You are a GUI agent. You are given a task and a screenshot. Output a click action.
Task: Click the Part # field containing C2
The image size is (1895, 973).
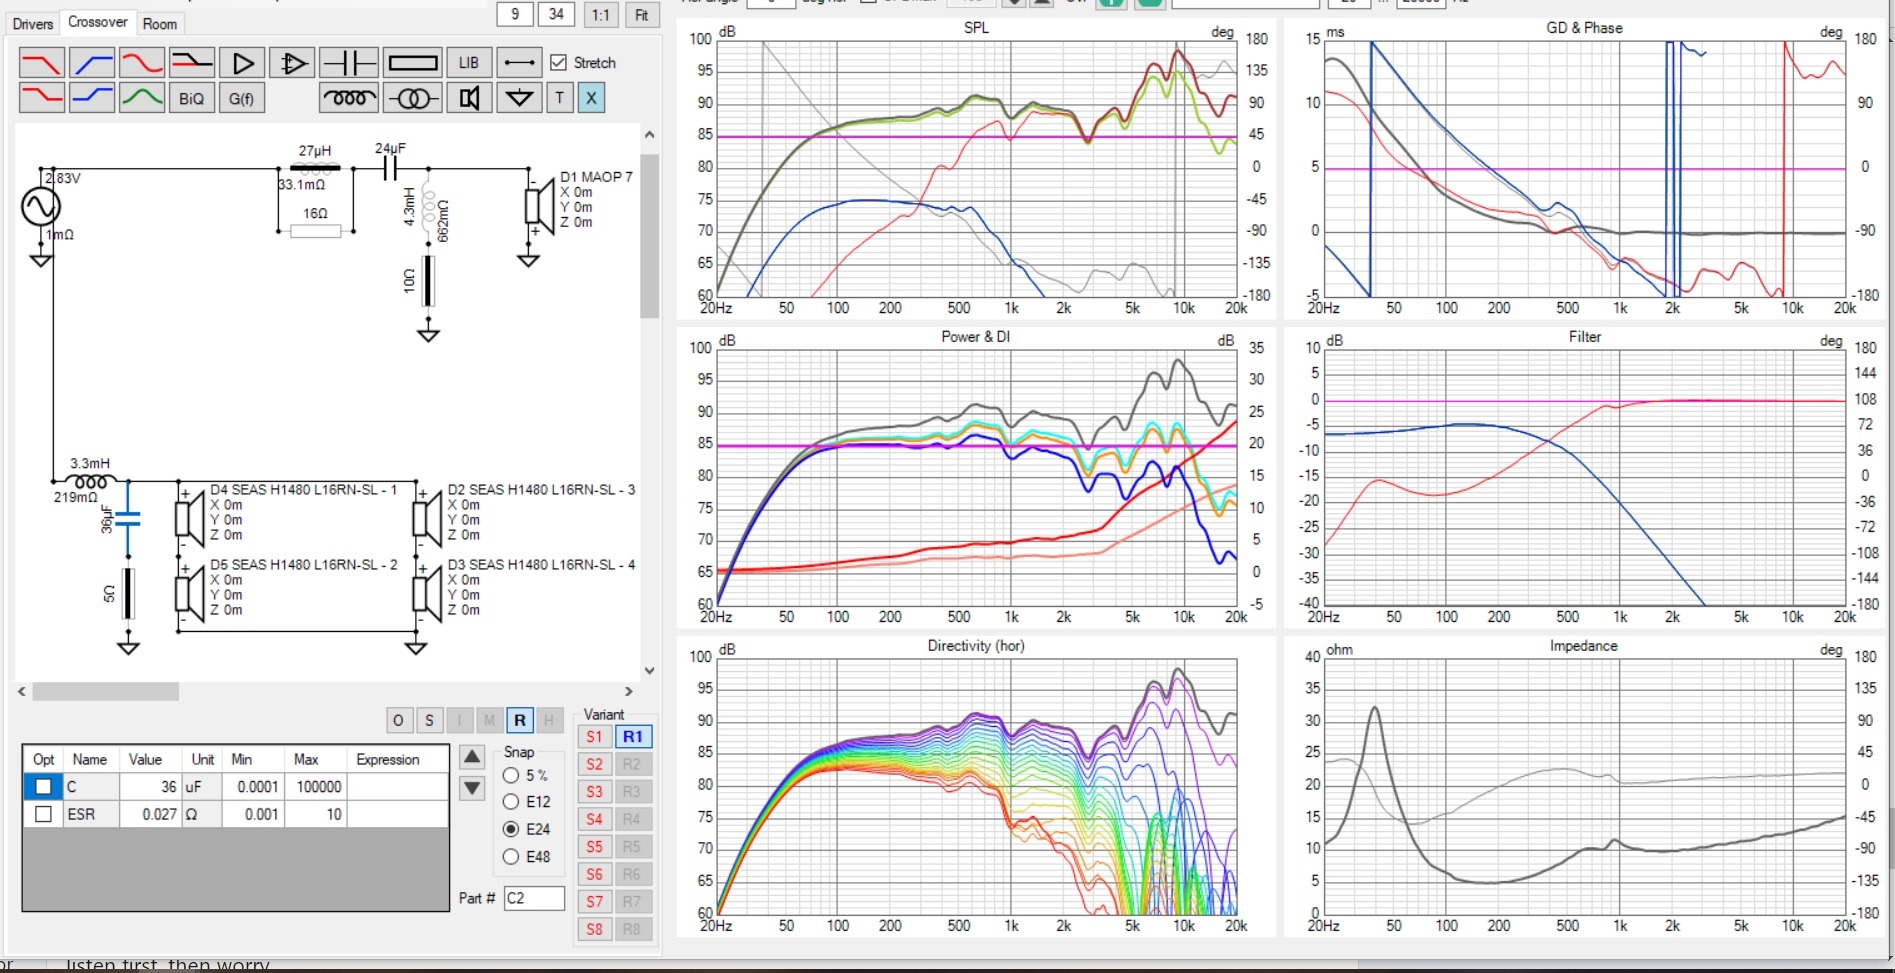pyautogui.click(x=534, y=898)
